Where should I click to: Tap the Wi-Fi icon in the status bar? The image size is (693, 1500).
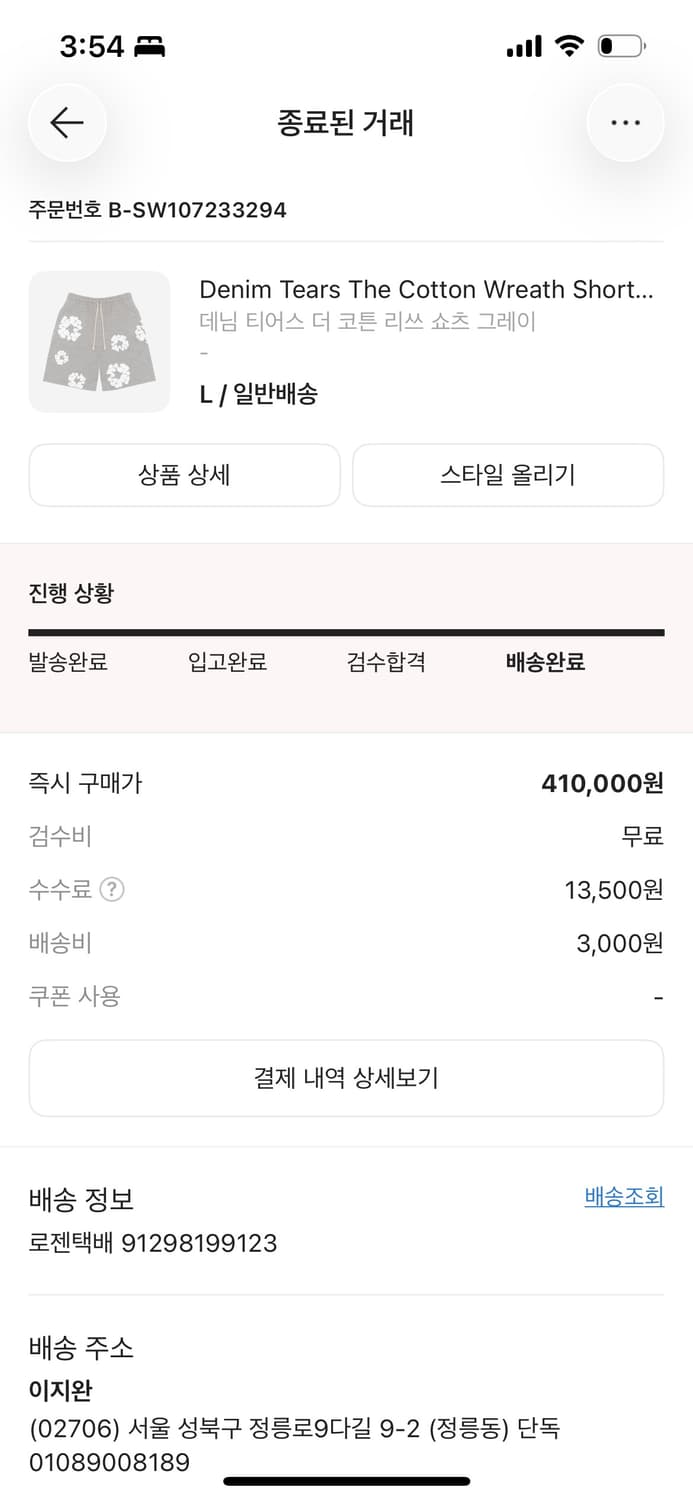pos(570,44)
